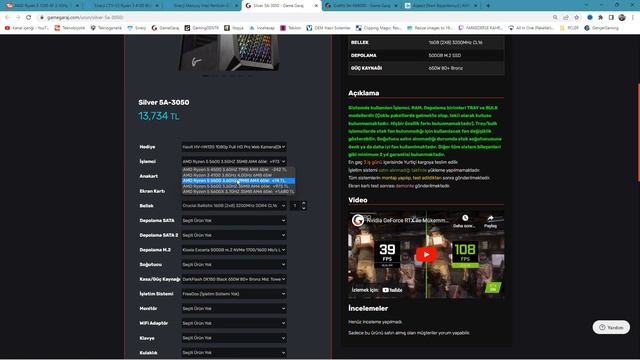Open the Clipping Magic bookmark
Screen dimensions: 640x360
[x=379, y=28]
